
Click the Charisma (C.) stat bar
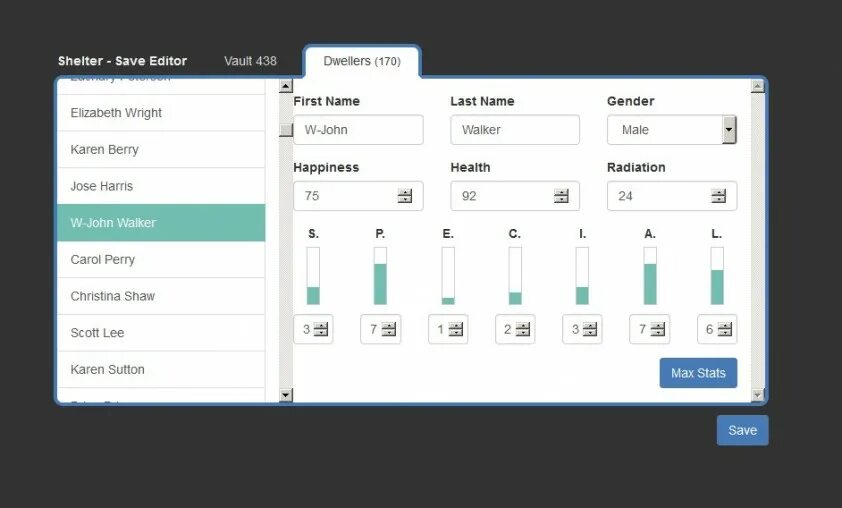pyautogui.click(x=515, y=275)
